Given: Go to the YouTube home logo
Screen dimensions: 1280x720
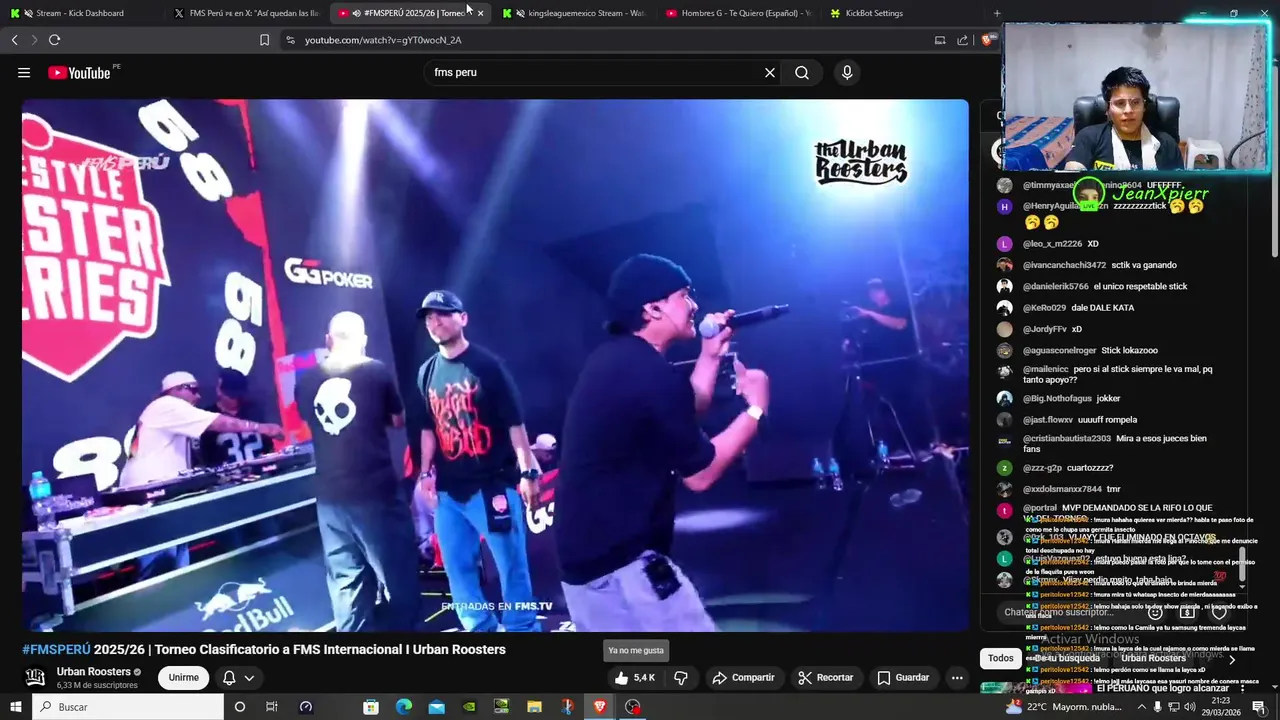Looking at the screenshot, I should pyautogui.click(x=79, y=73).
